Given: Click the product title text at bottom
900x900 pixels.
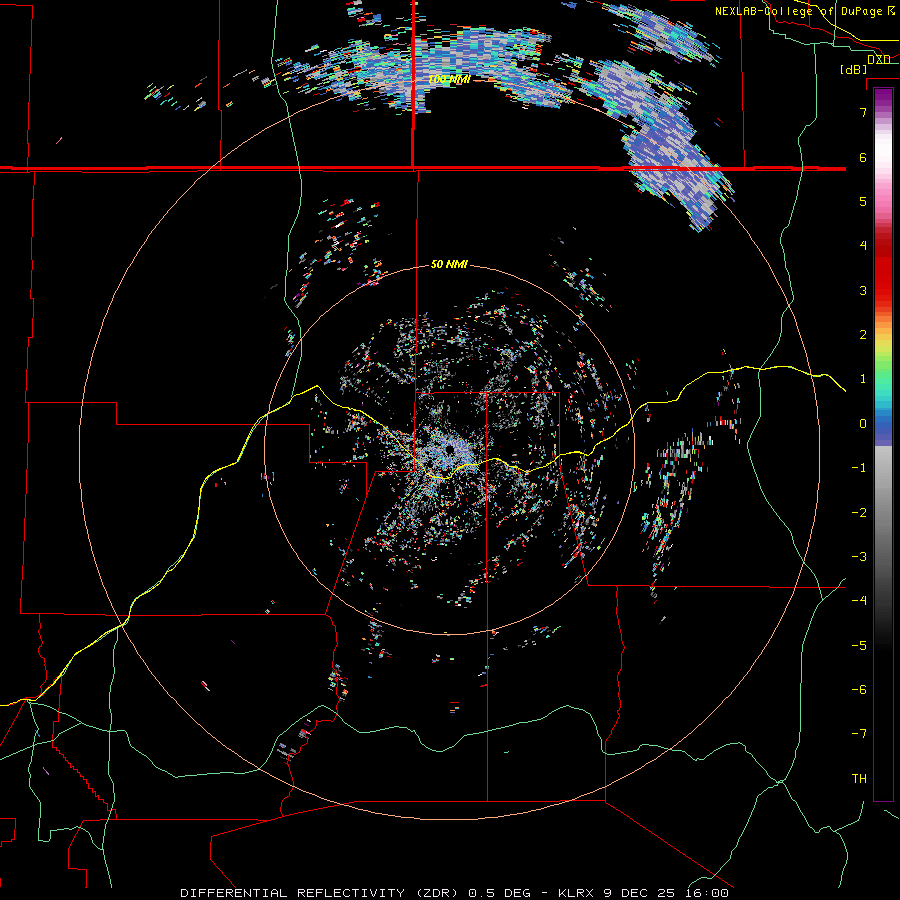Looking at the screenshot, I should 455,893.
